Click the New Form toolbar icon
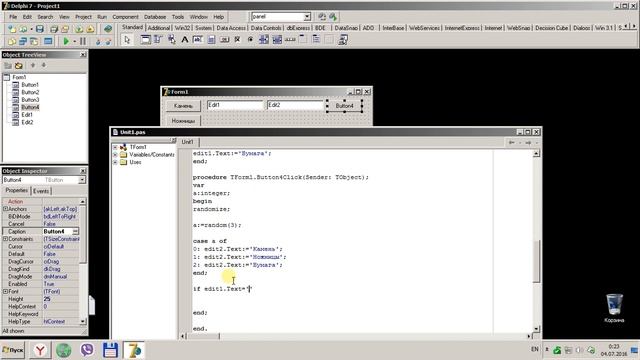 pos(48,41)
